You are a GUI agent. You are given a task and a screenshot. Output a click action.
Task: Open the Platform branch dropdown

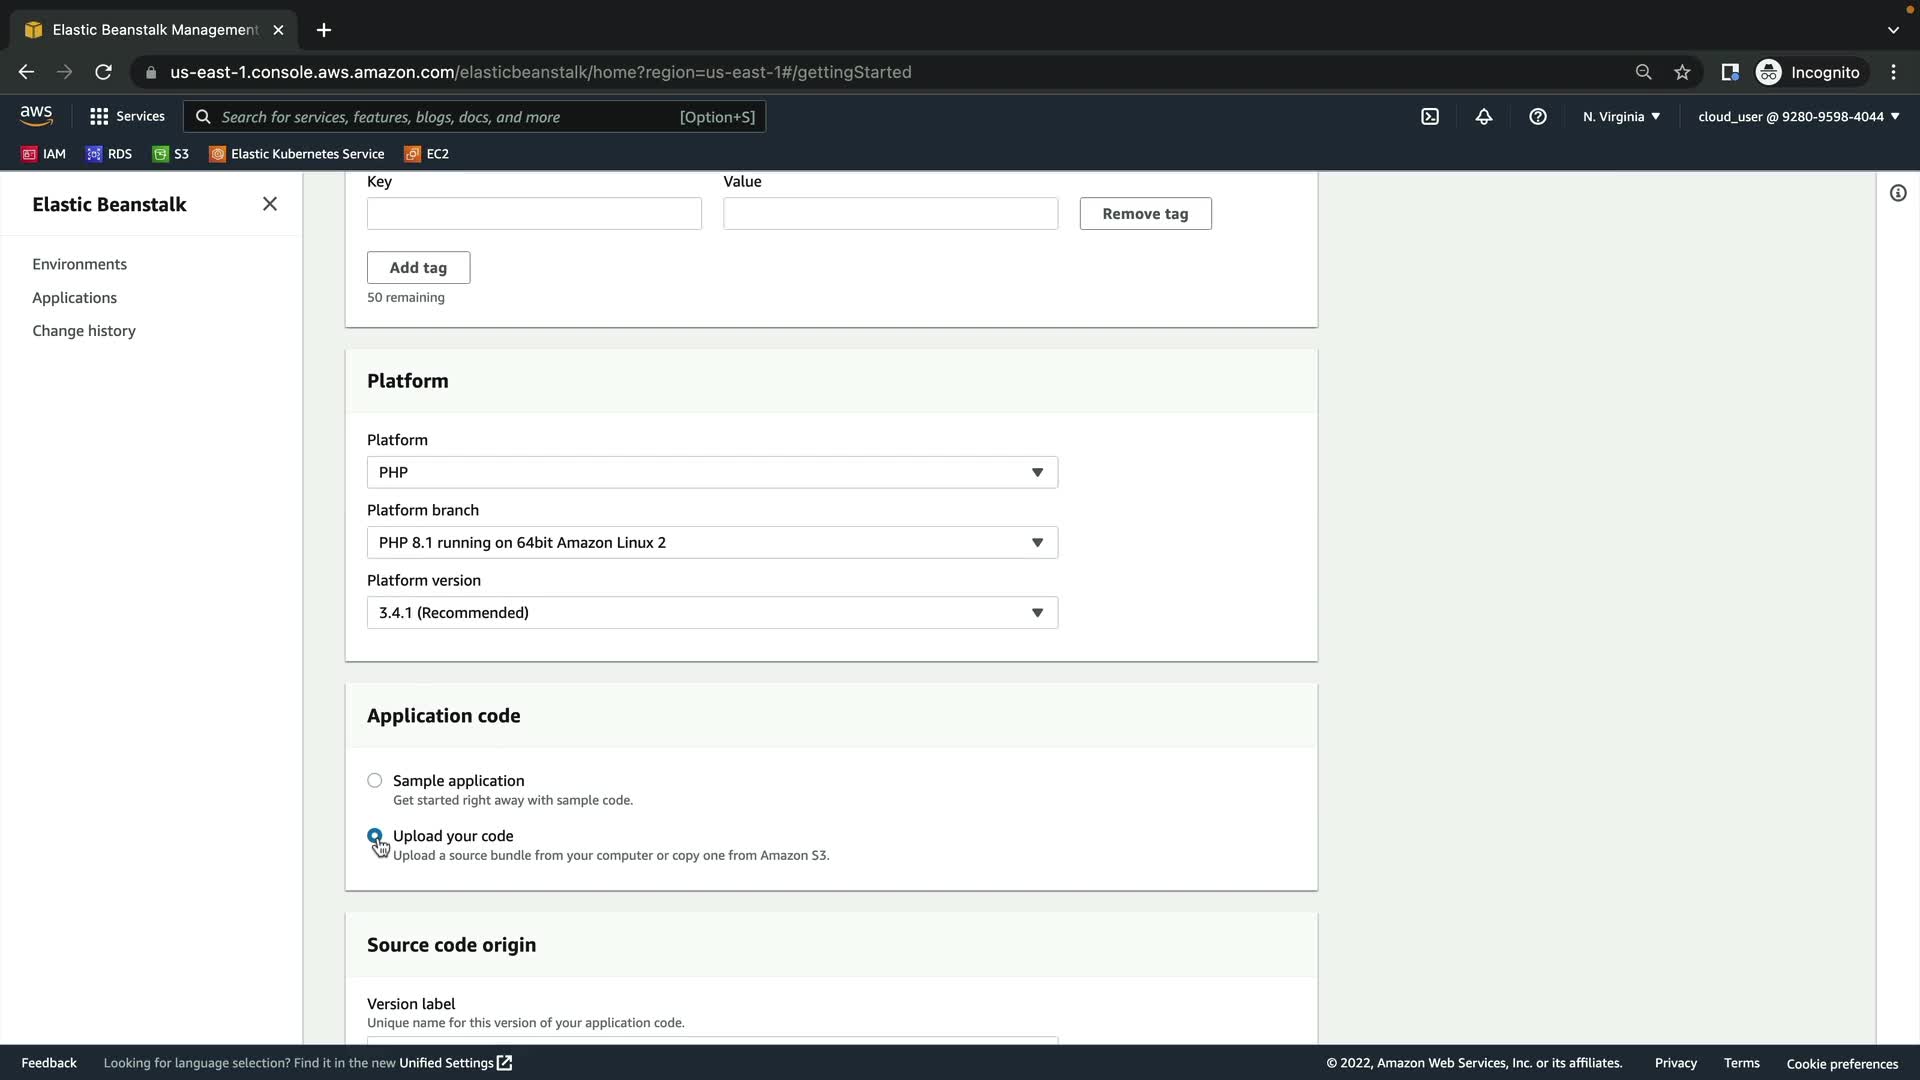click(x=711, y=542)
